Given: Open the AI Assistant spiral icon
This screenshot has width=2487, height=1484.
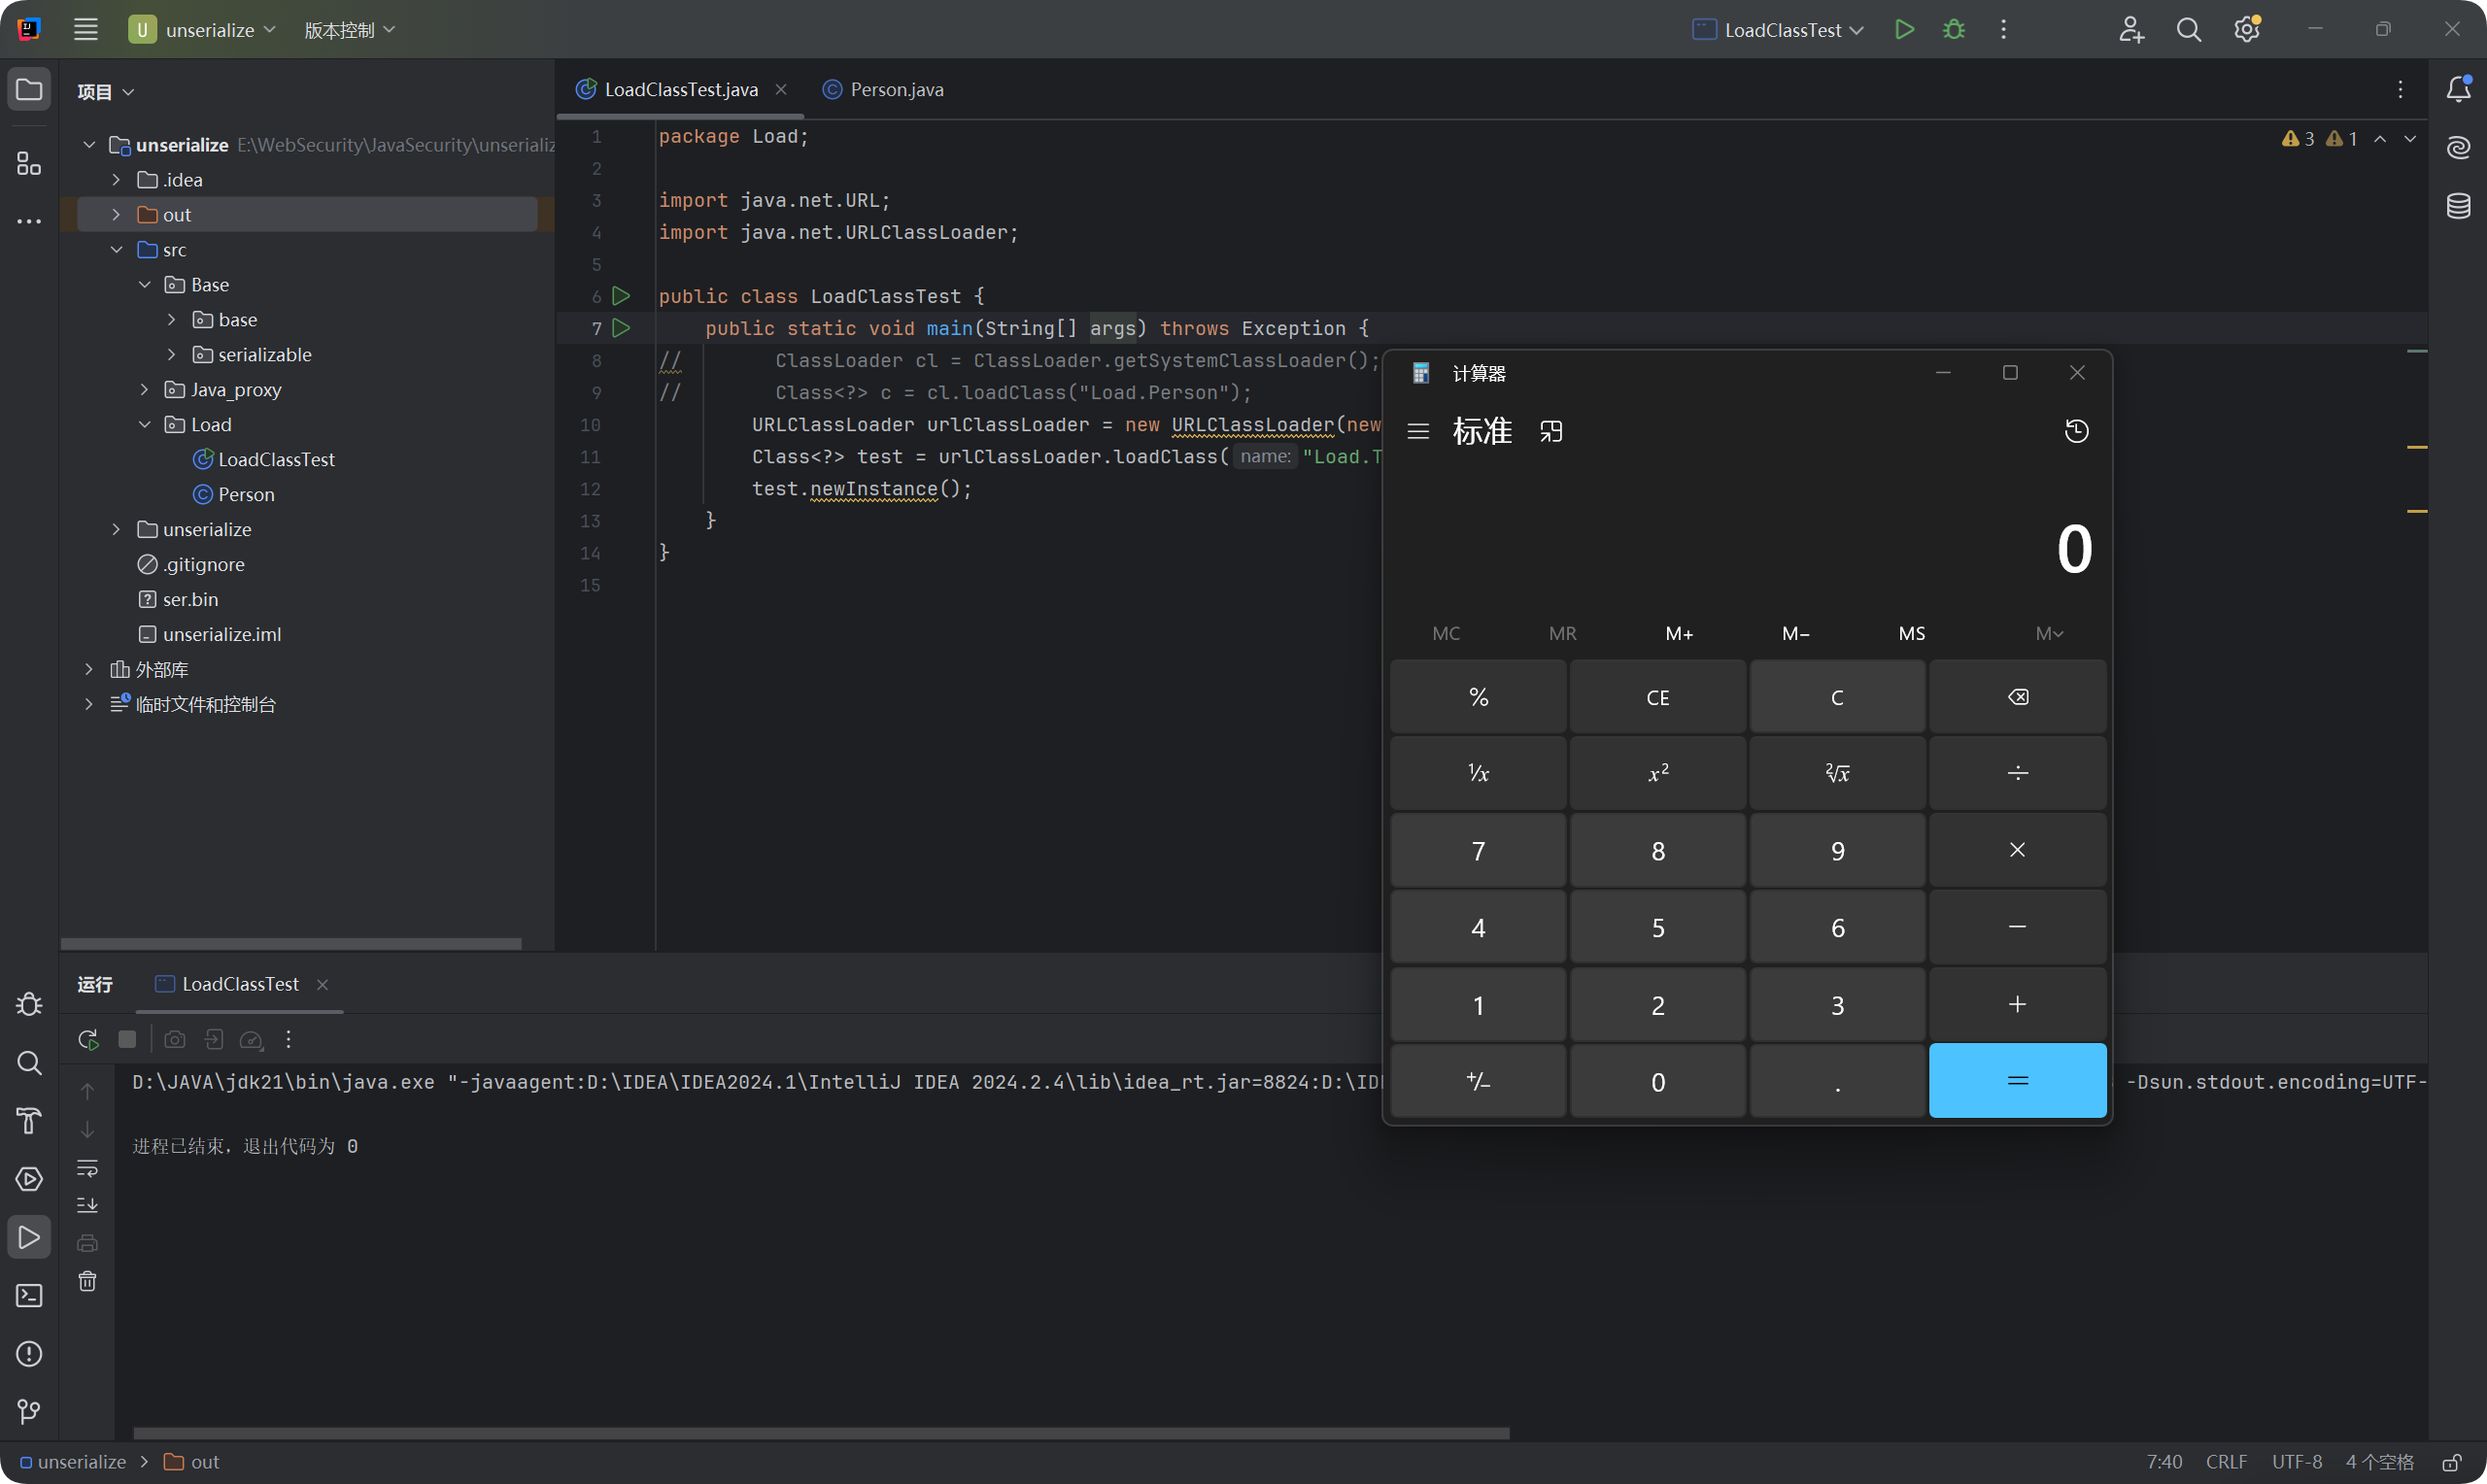Looking at the screenshot, I should coord(2458,148).
